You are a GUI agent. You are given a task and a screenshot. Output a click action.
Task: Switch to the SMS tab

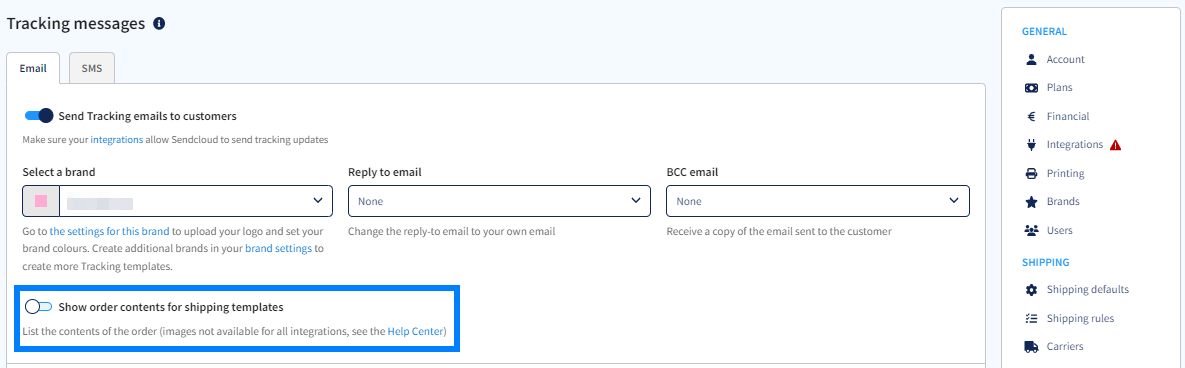pyautogui.click(x=91, y=68)
